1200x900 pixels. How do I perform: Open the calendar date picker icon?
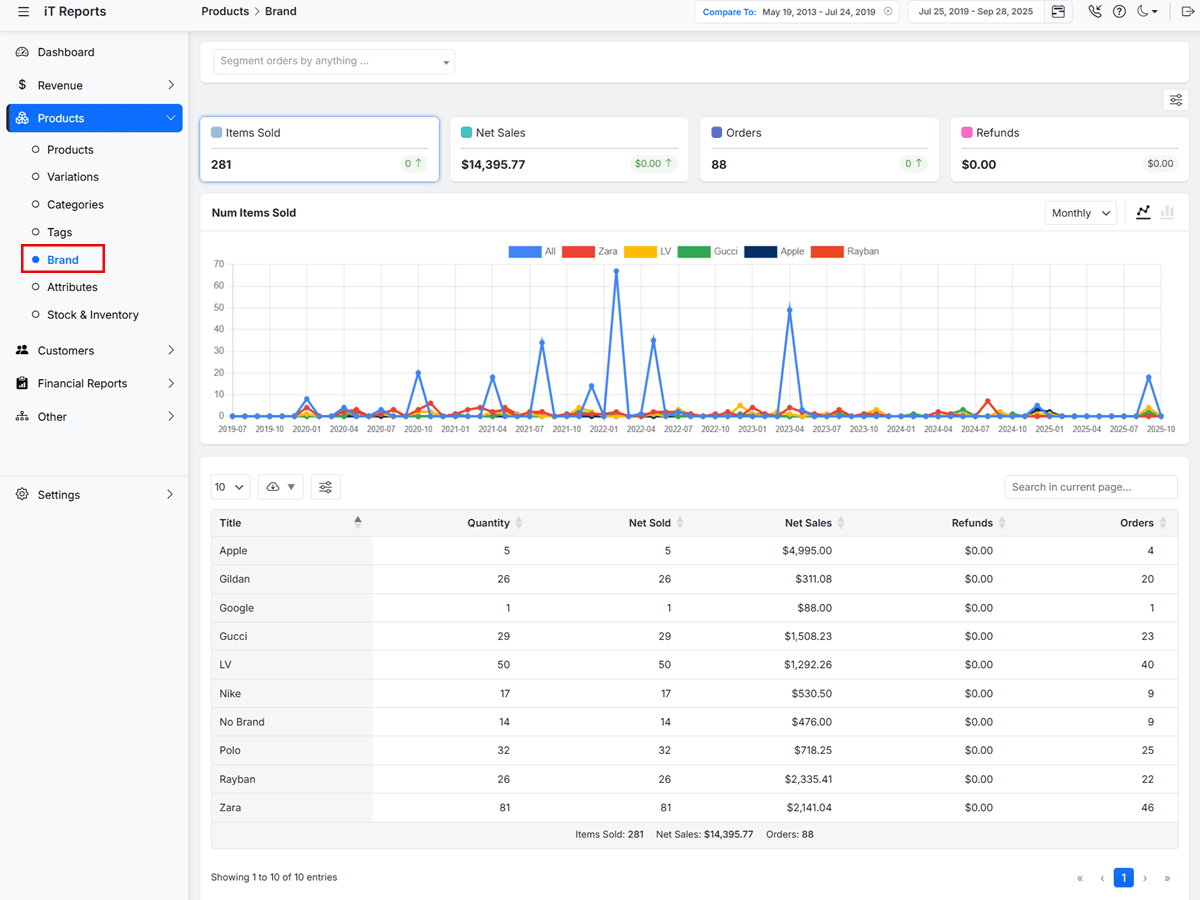[x=1058, y=12]
